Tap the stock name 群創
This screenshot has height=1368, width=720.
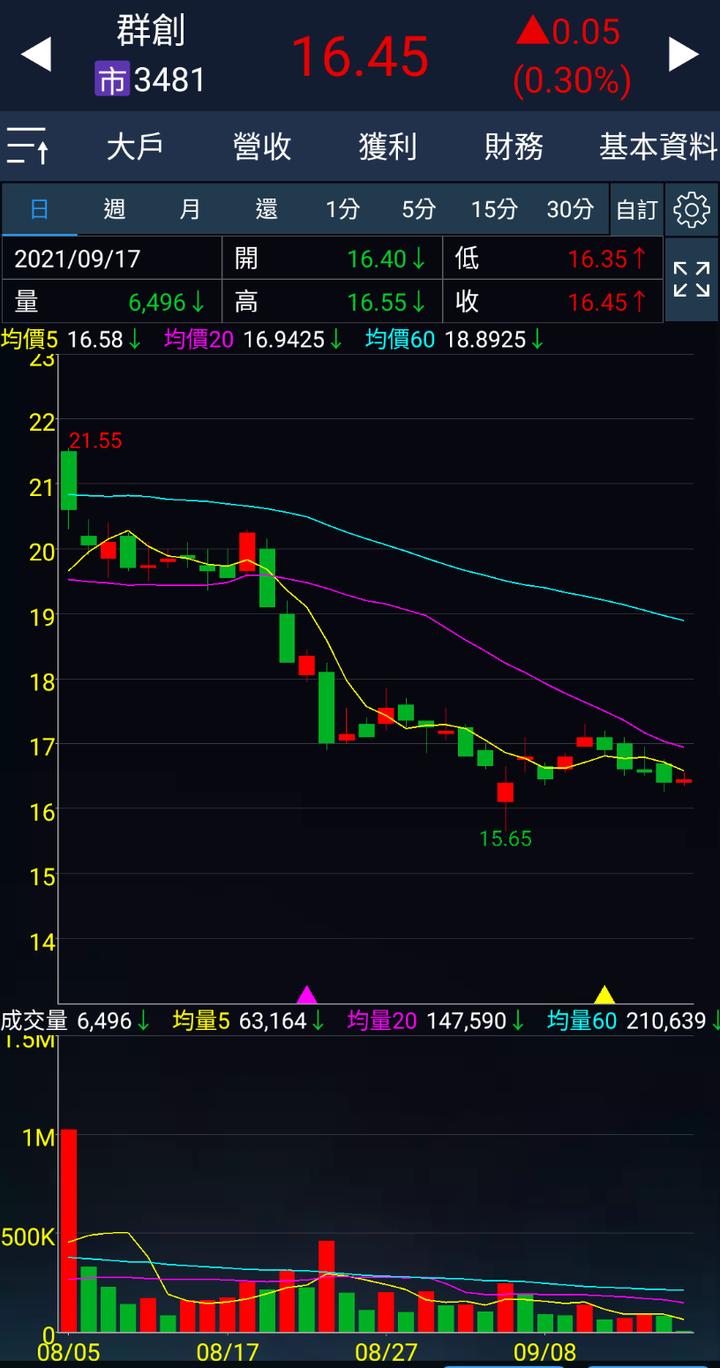click(151, 30)
